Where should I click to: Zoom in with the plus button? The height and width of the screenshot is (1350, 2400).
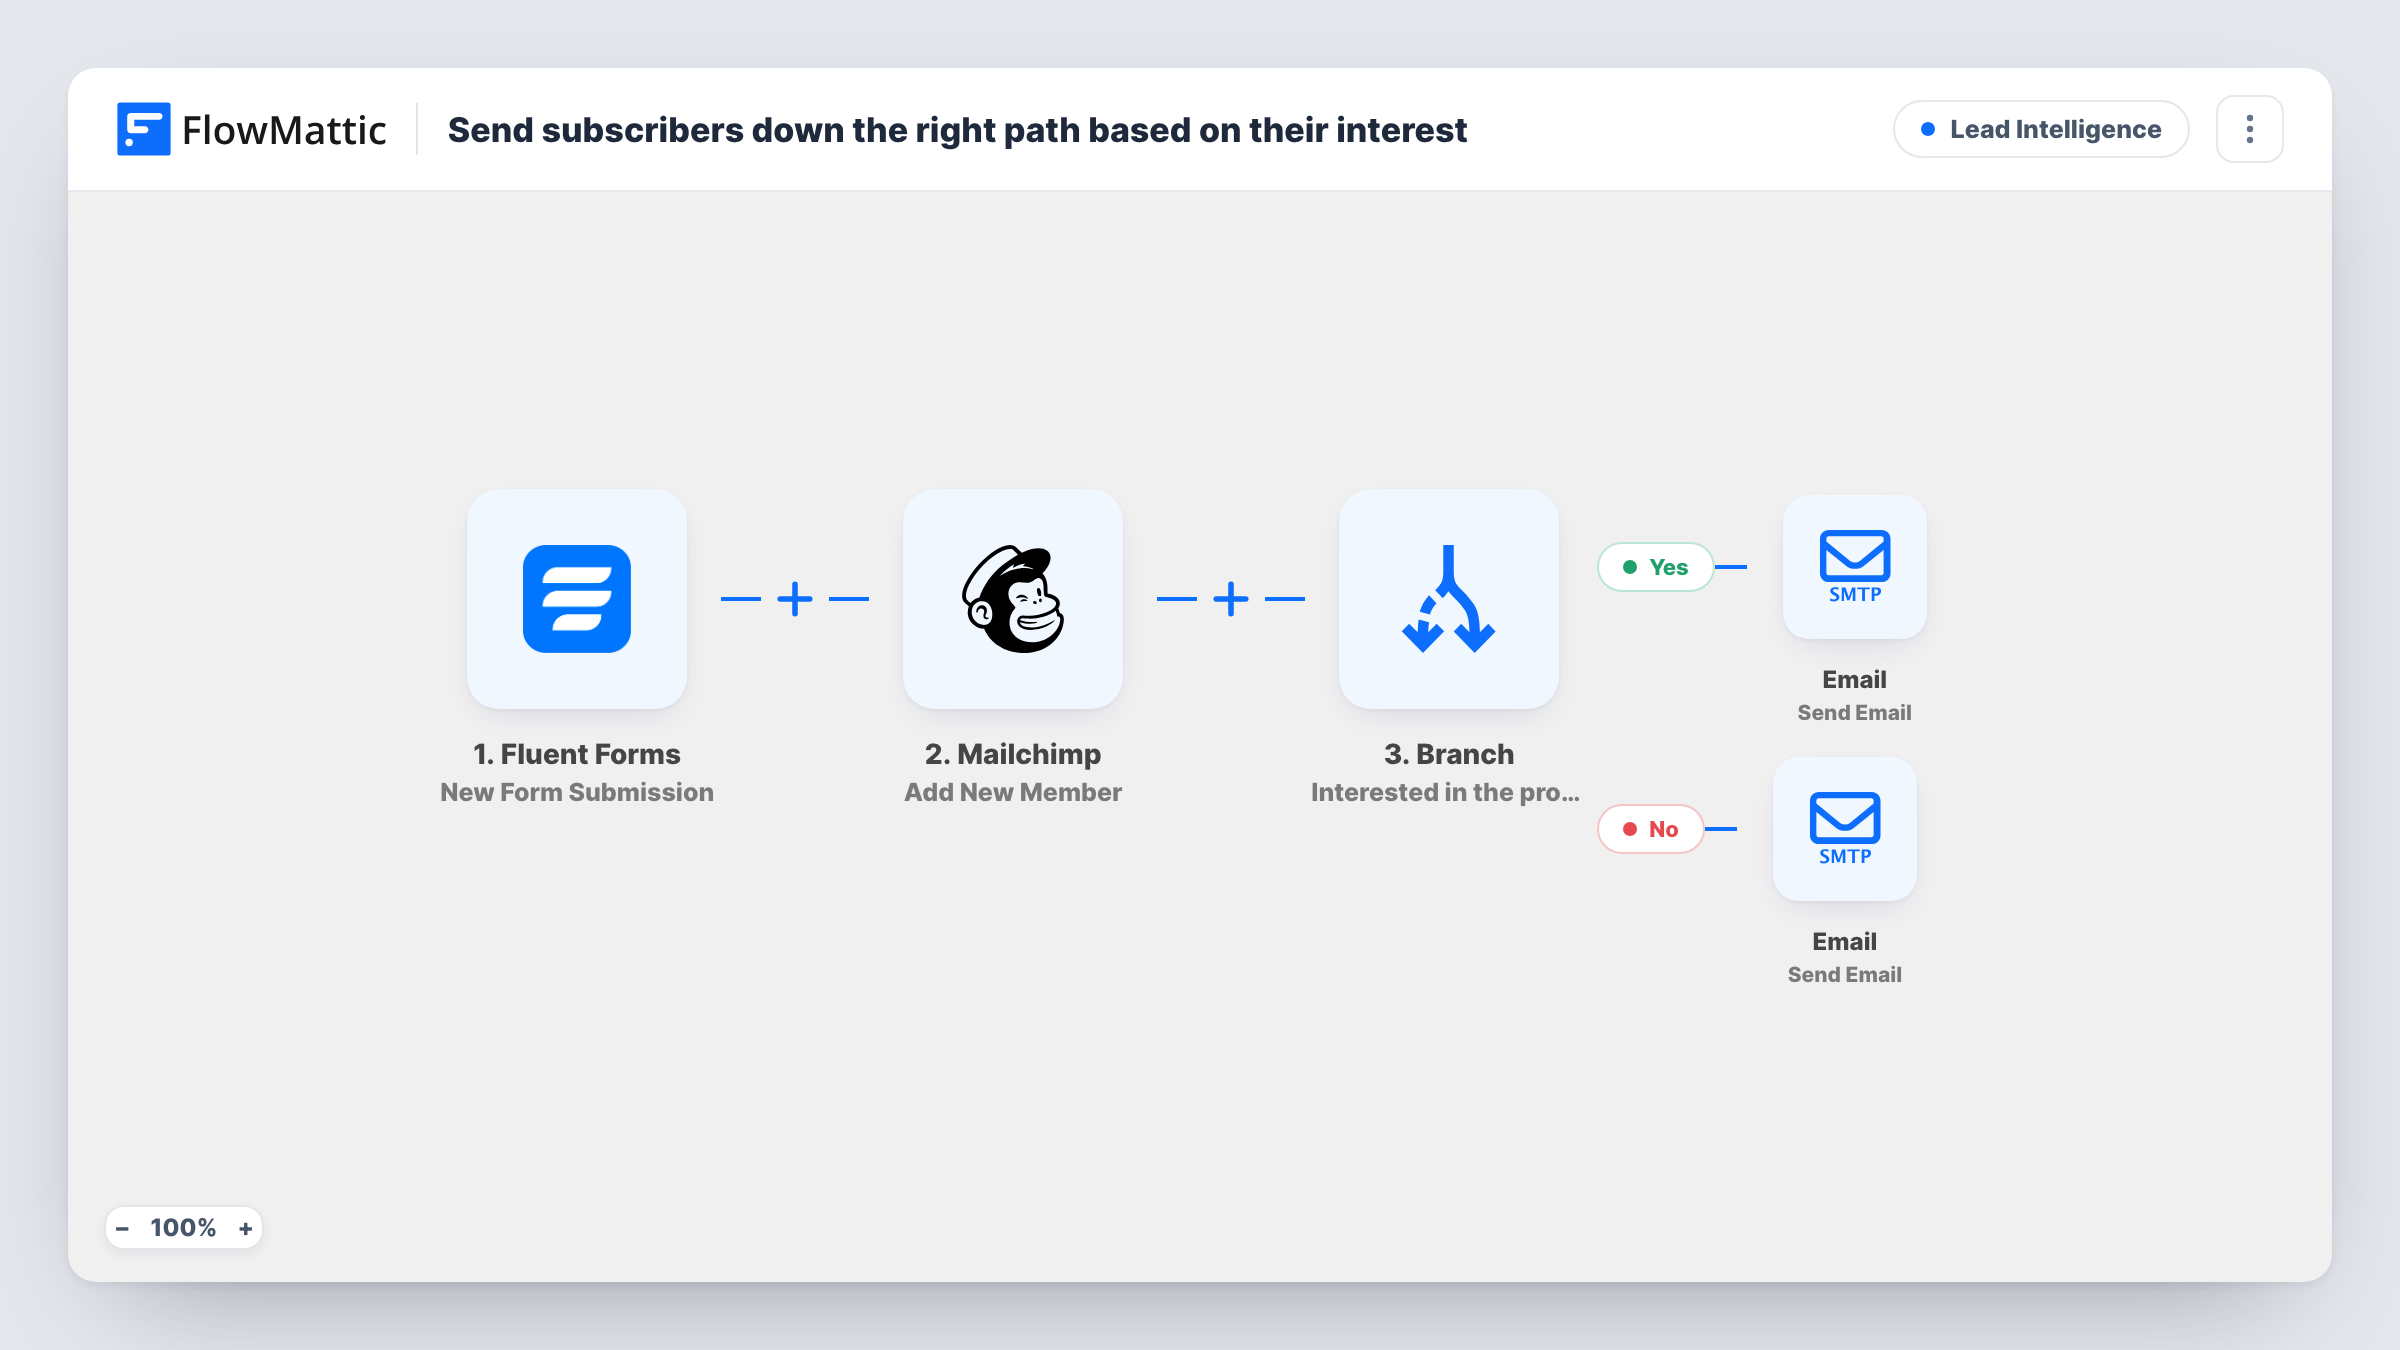coord(246,1228)
